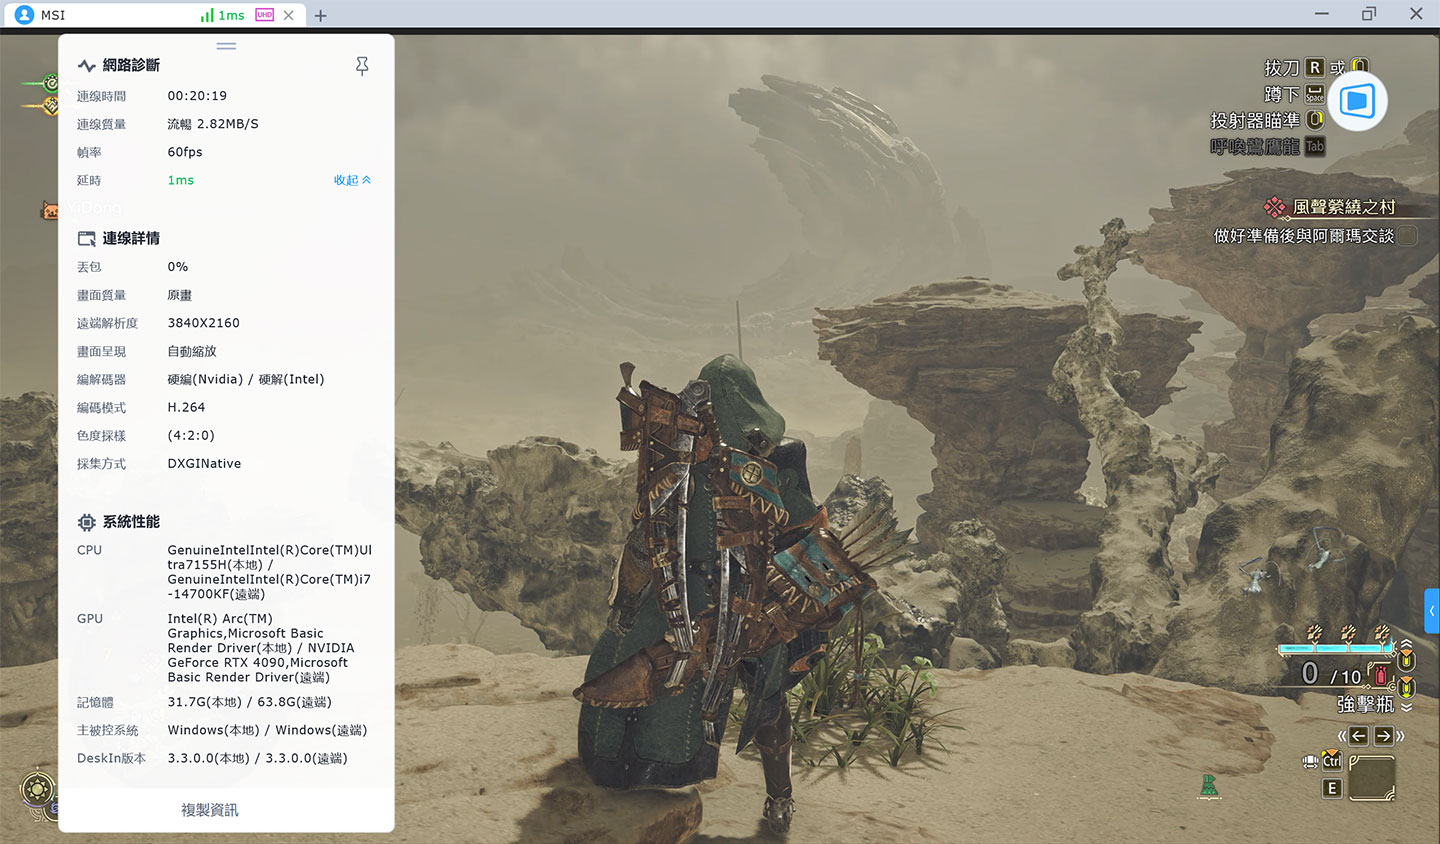Viewport: 1440px width, 844px height.
Task: Click the compass icon at bottom left
Action: (x=38, y=790)
